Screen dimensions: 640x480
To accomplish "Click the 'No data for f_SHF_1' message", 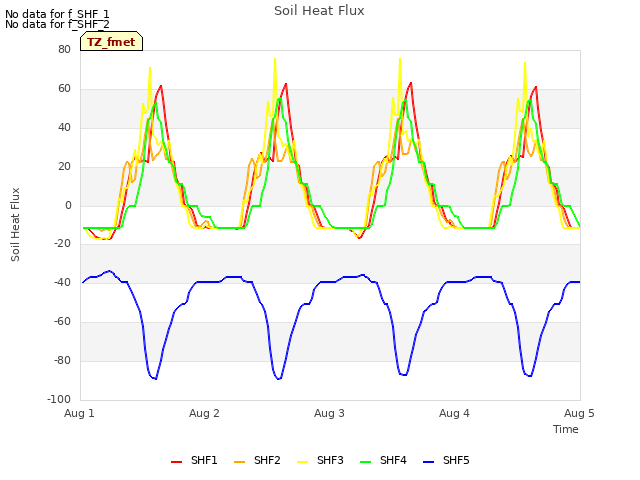I will click(57, 14).
